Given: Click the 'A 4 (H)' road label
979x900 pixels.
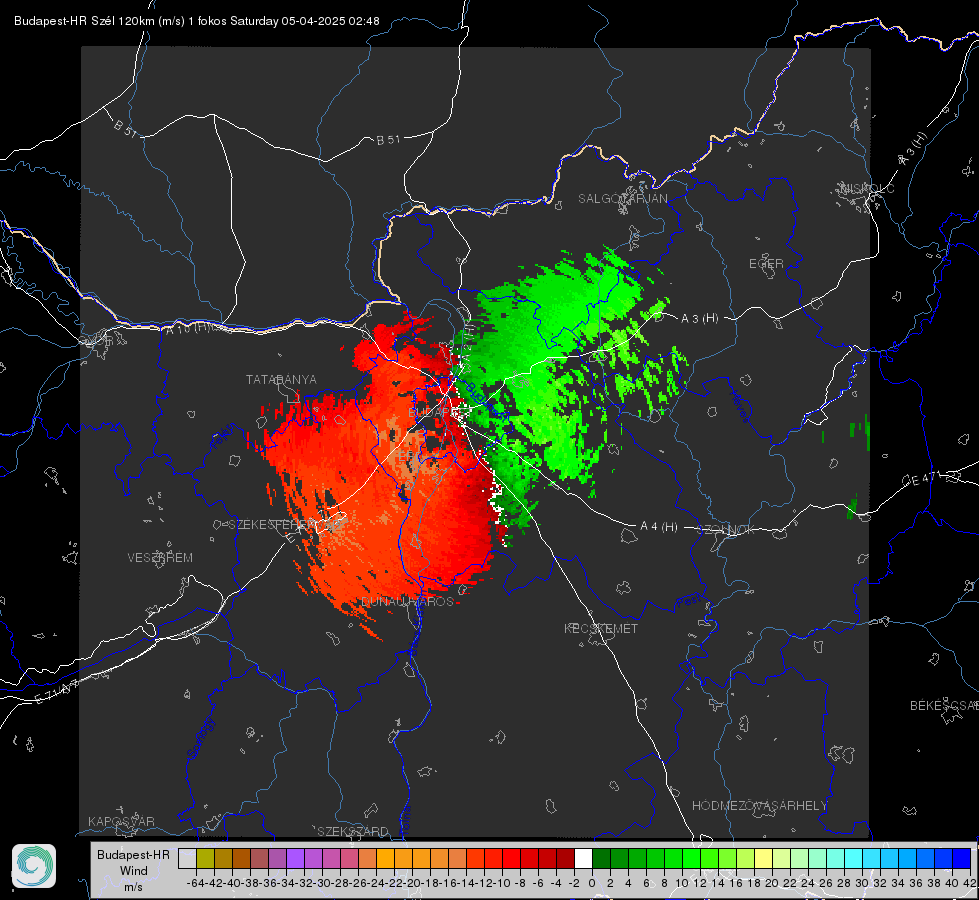Looking at the screenshot, I should pos(659,527).
